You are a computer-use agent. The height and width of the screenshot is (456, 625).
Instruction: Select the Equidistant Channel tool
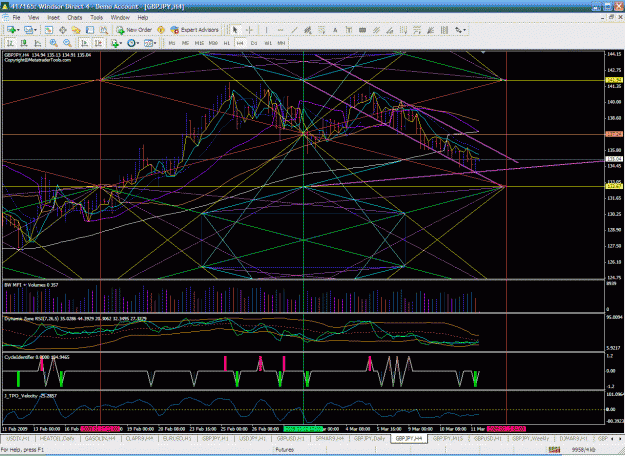click(376, 30)
